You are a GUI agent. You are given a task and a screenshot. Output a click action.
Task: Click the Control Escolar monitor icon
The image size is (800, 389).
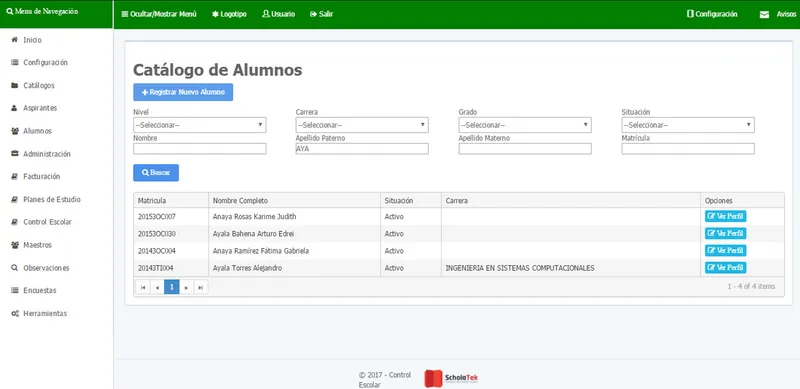click(15, 222)
